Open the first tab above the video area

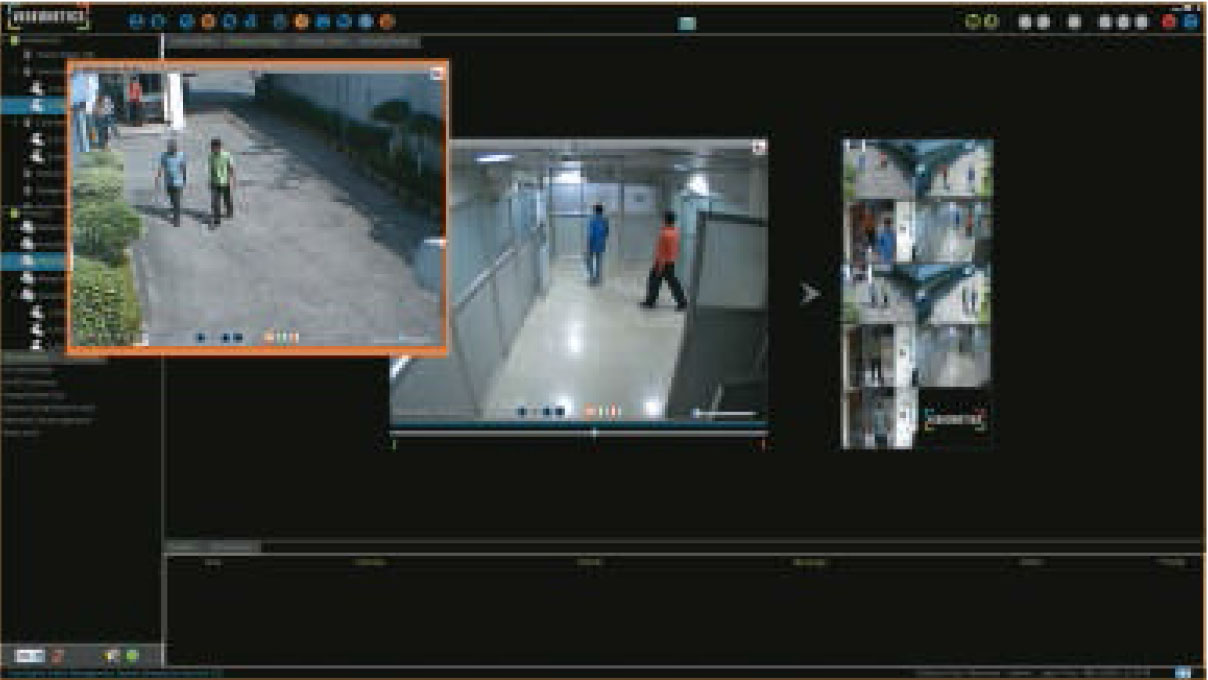pyautogui.click(x=192, y=43)
